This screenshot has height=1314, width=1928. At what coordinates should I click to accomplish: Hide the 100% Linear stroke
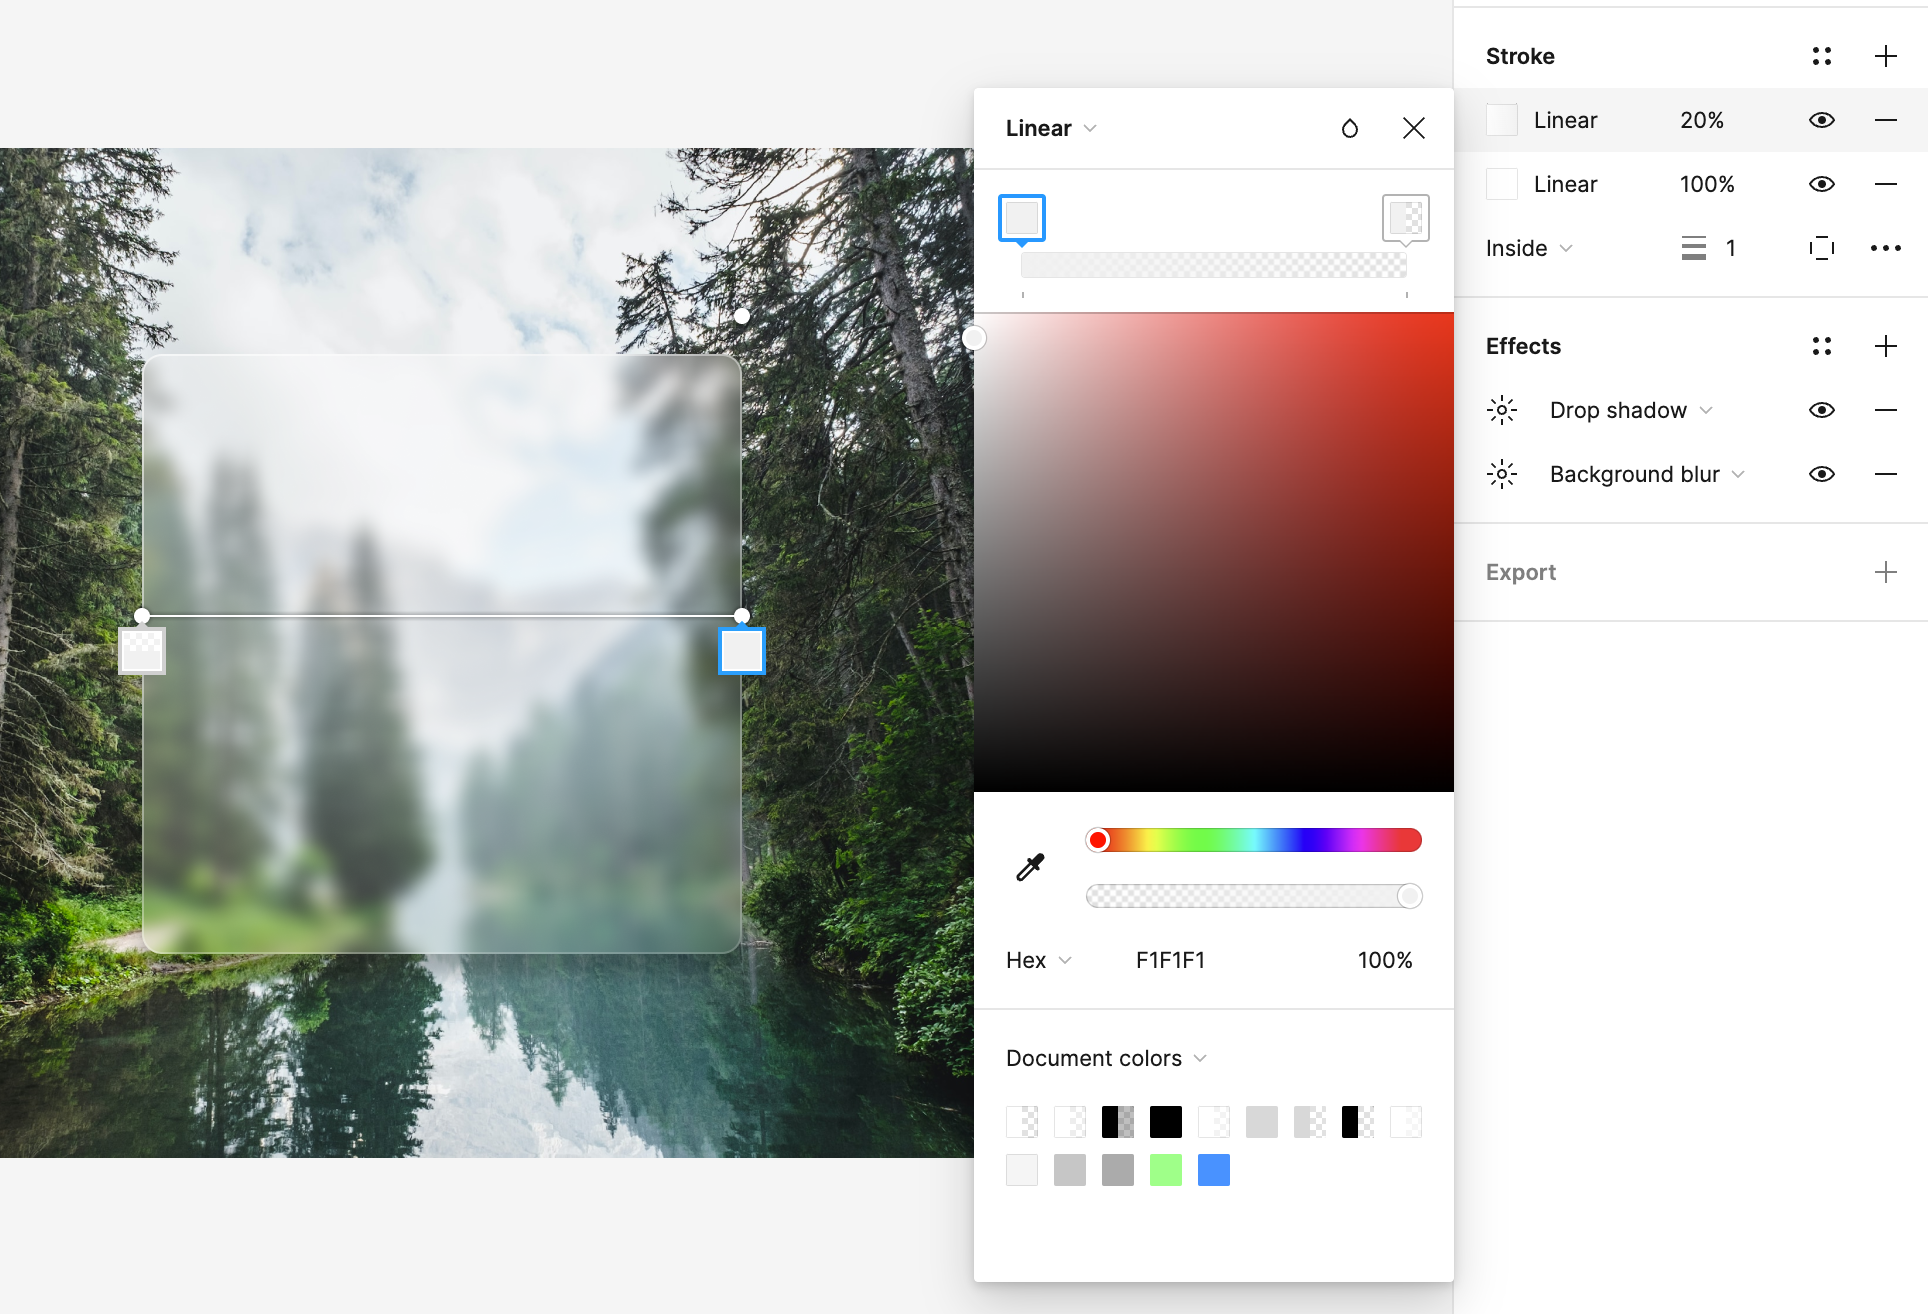1821,184
